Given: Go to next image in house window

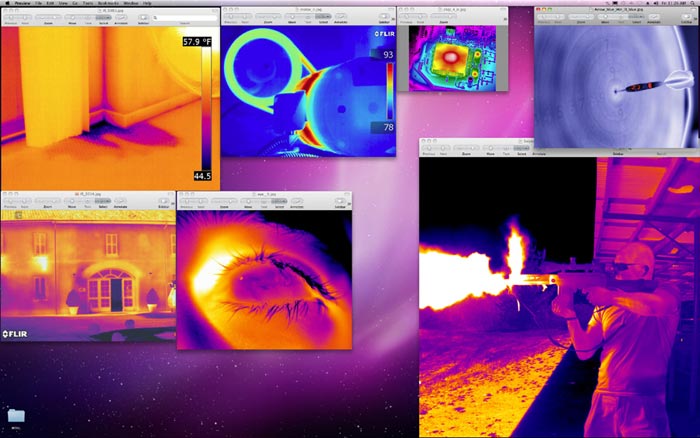Looking at the screenshot, I should [25, 201].
